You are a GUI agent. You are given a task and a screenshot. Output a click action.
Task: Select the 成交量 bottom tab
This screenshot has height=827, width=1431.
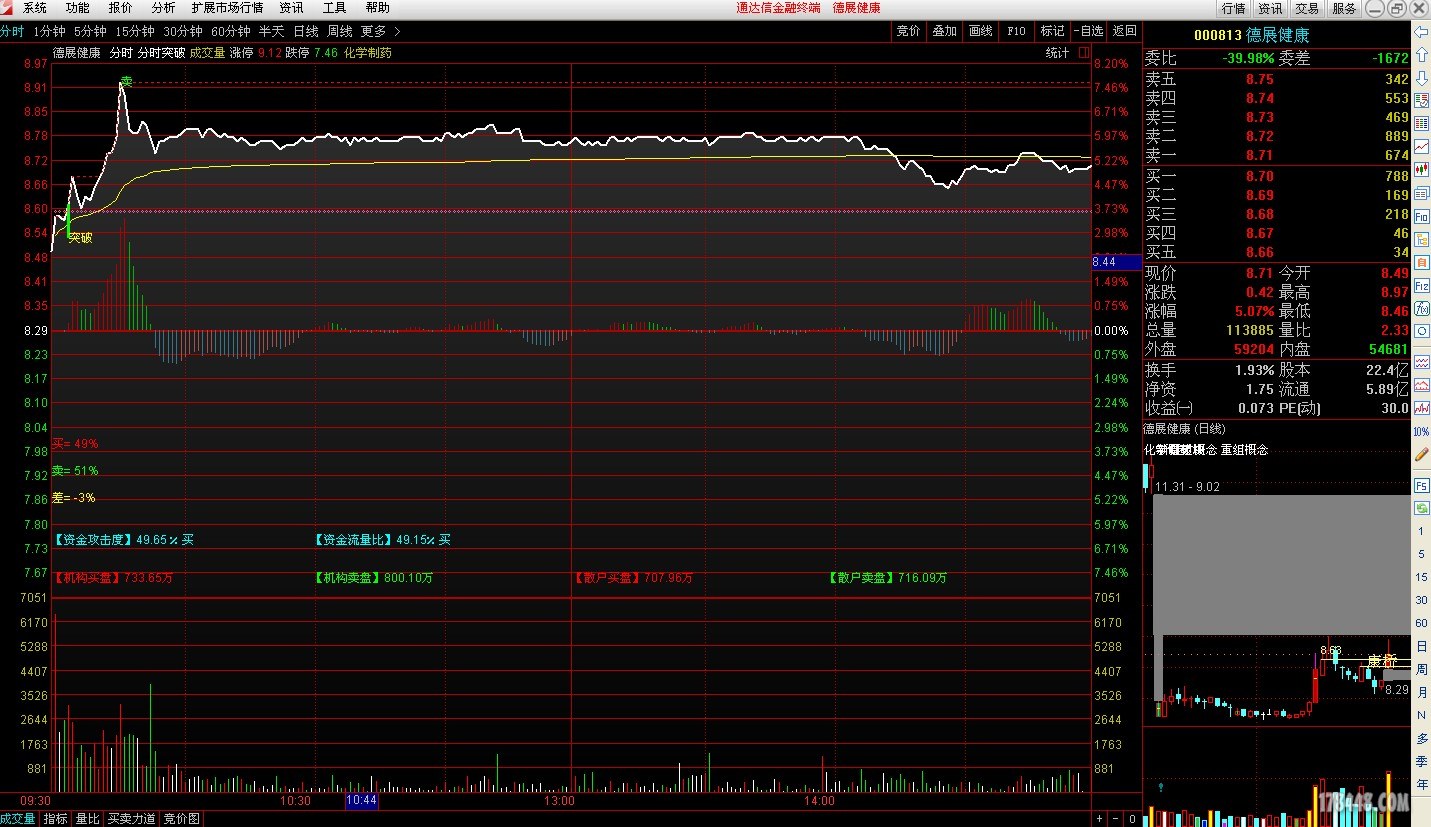click(18, 819)
